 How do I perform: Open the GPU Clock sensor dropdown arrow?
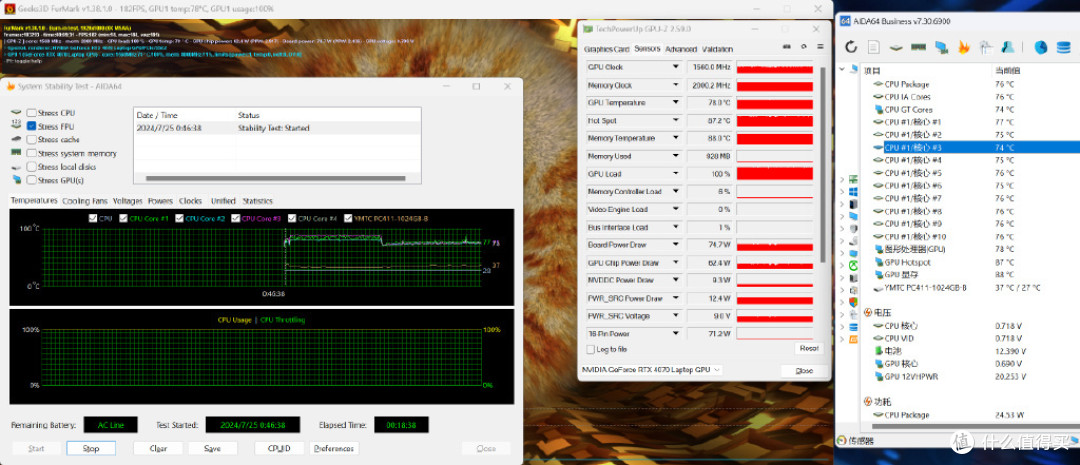click(x=676, y=67)
